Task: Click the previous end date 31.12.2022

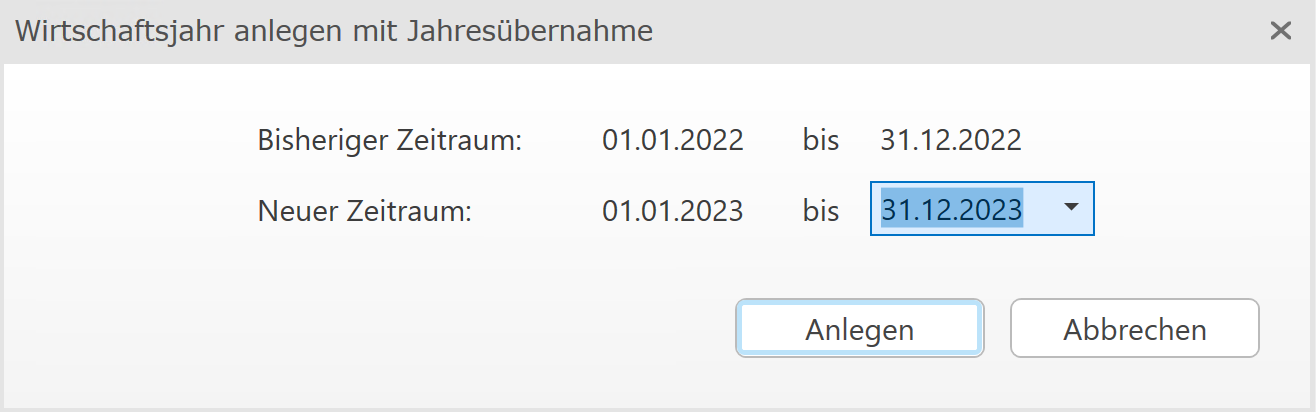Action: point(950,140)
